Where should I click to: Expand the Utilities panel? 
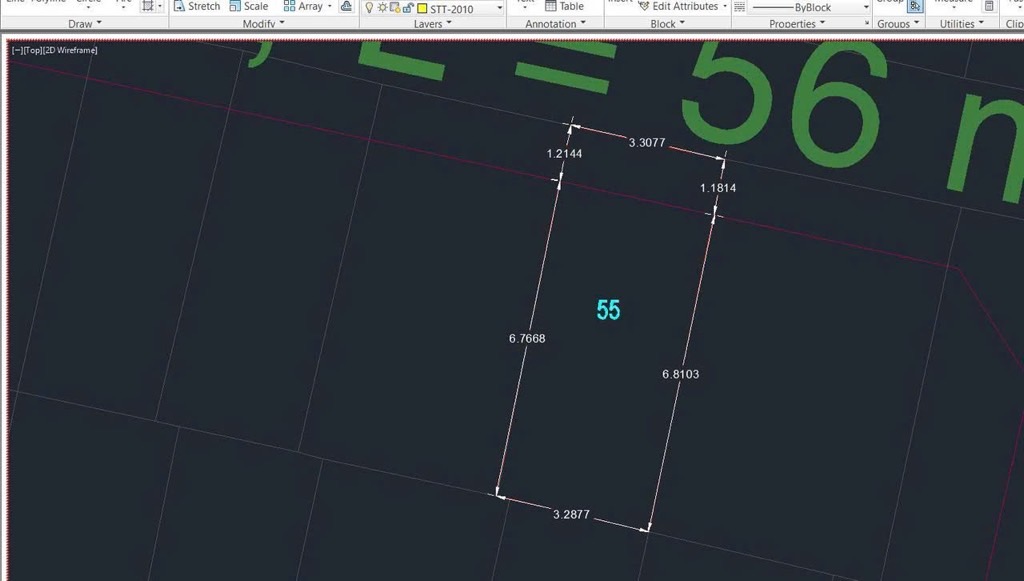[961, 24]
